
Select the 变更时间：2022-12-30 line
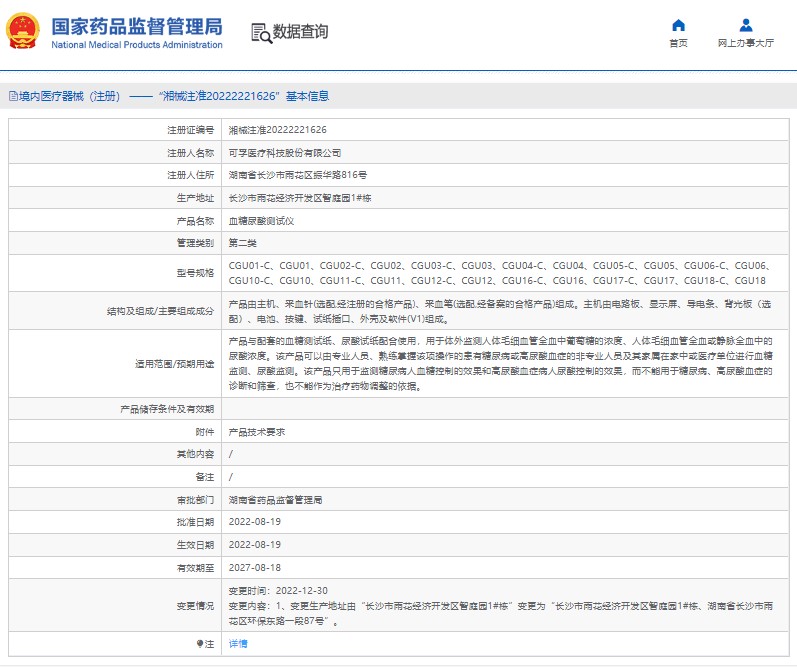[x=278, y=591]
